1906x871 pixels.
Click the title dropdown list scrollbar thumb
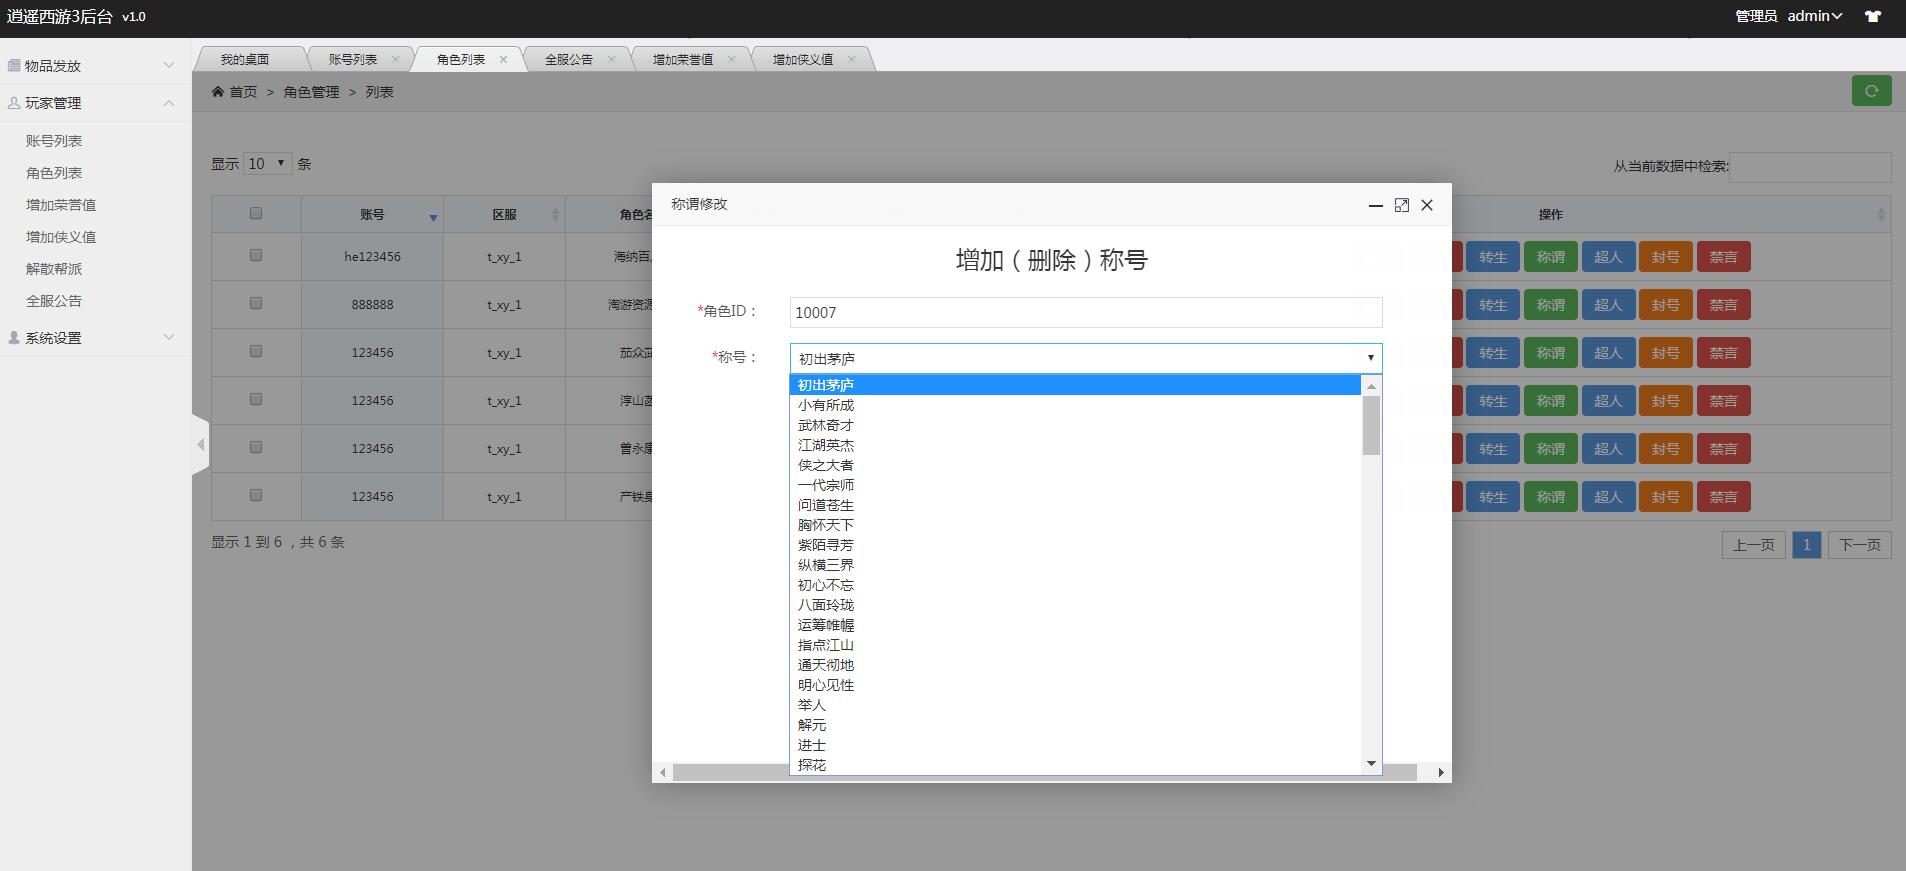click(1371, 425)
